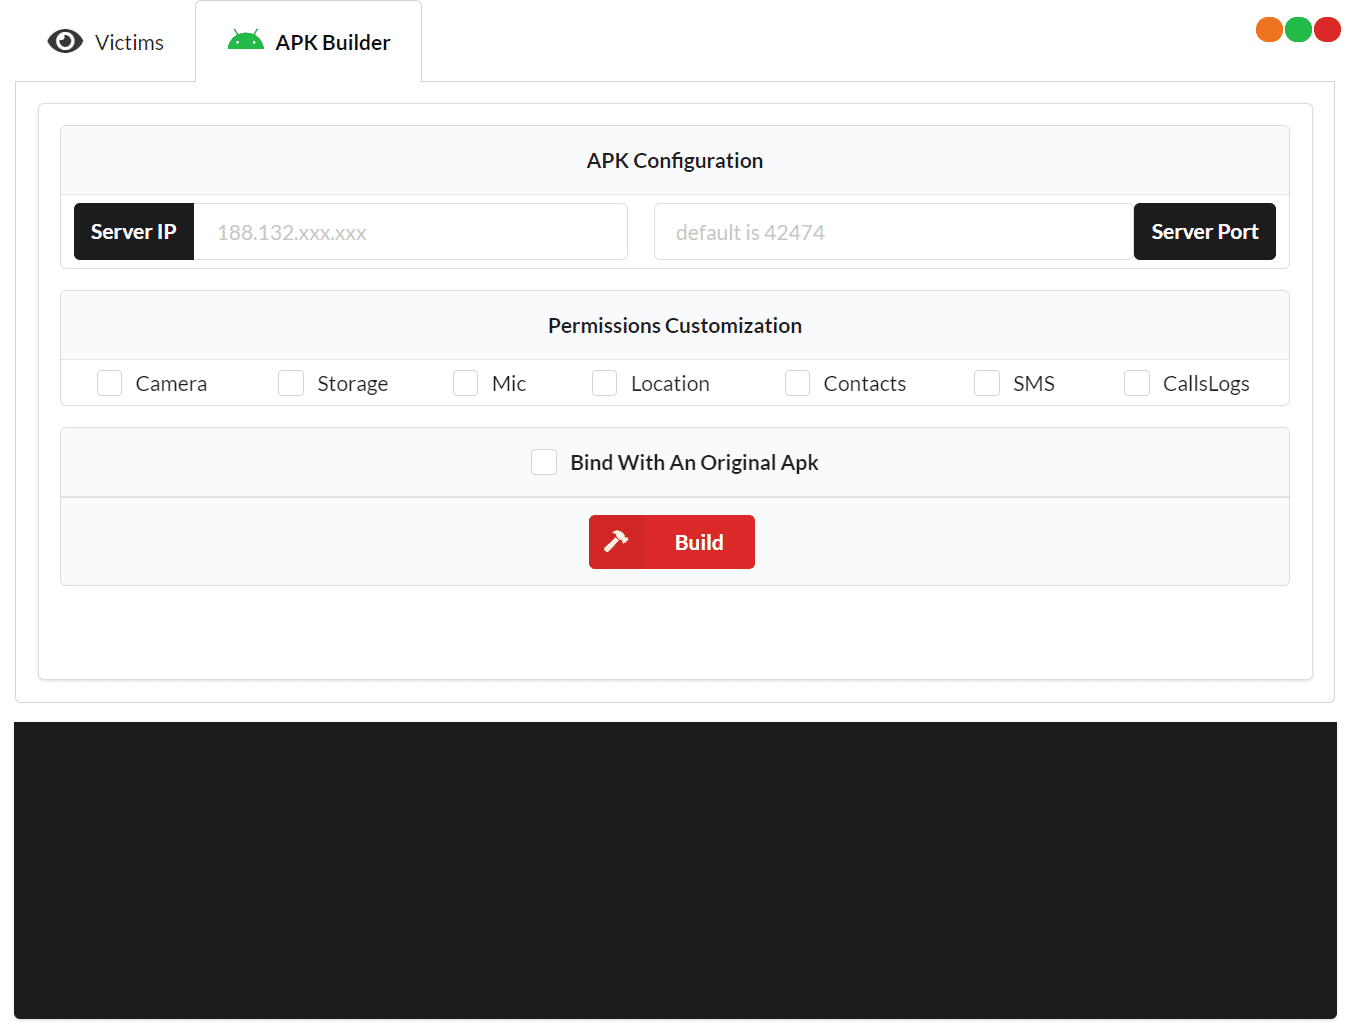Click the default is 42474 port field

click(893, 231)
